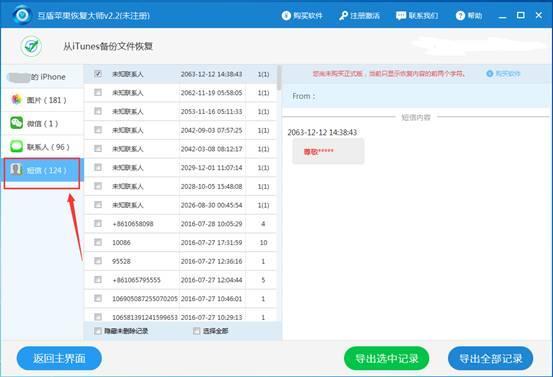Enable the 隐藏未删除记录 checkbox
Screen dimensions: 553x377
[98, 331]
